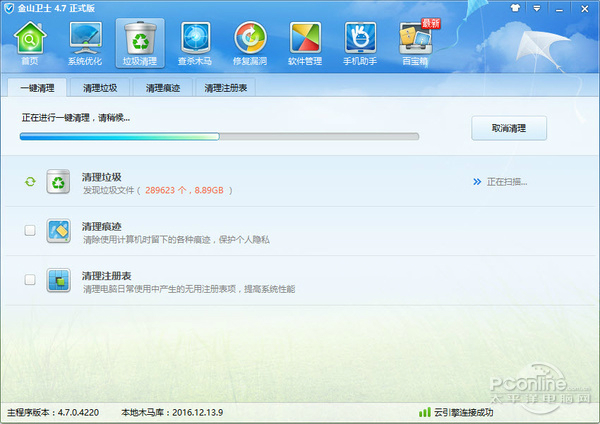
Task: Click the 清理痕迹 row title
Action: pos(101,226)
